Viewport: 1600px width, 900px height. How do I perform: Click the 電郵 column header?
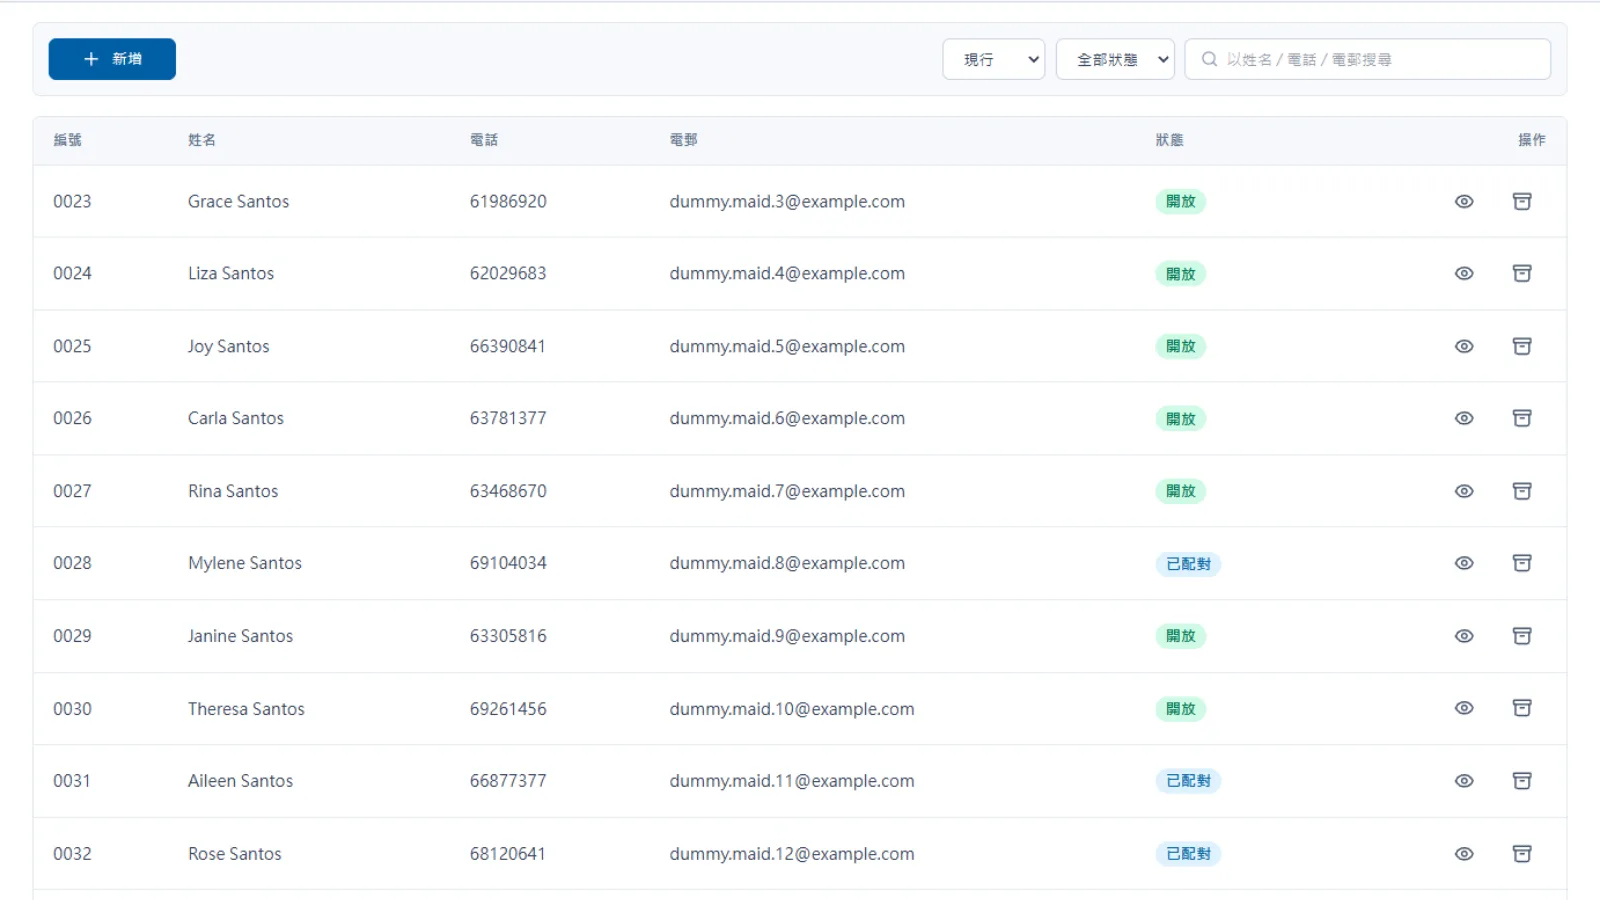click(x=684, y=140)
